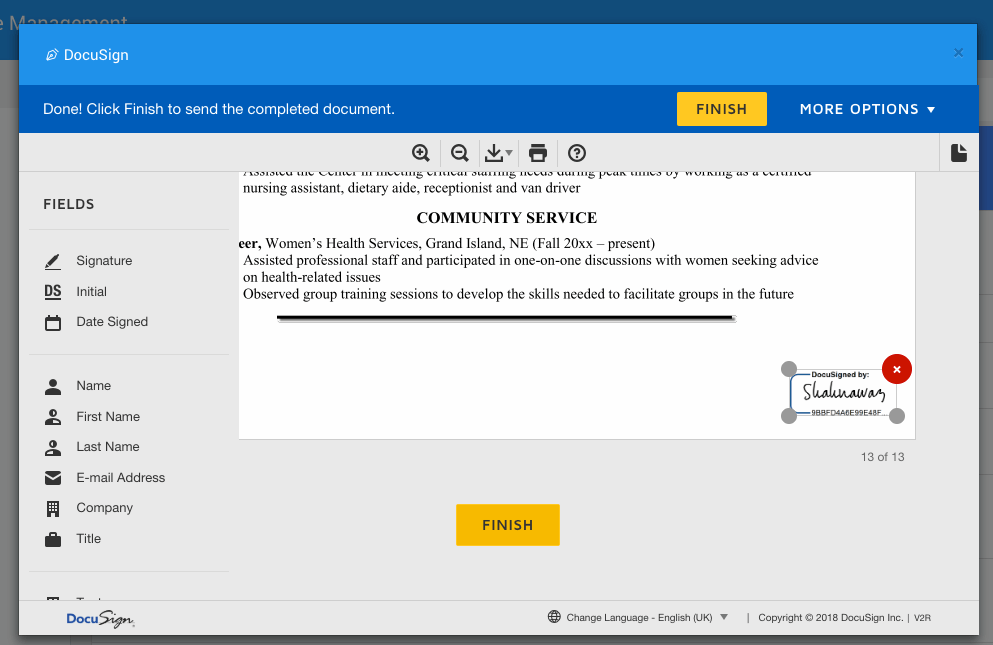Open Change Language dropdown
993x645 pixels.
[x=639, y=618]
